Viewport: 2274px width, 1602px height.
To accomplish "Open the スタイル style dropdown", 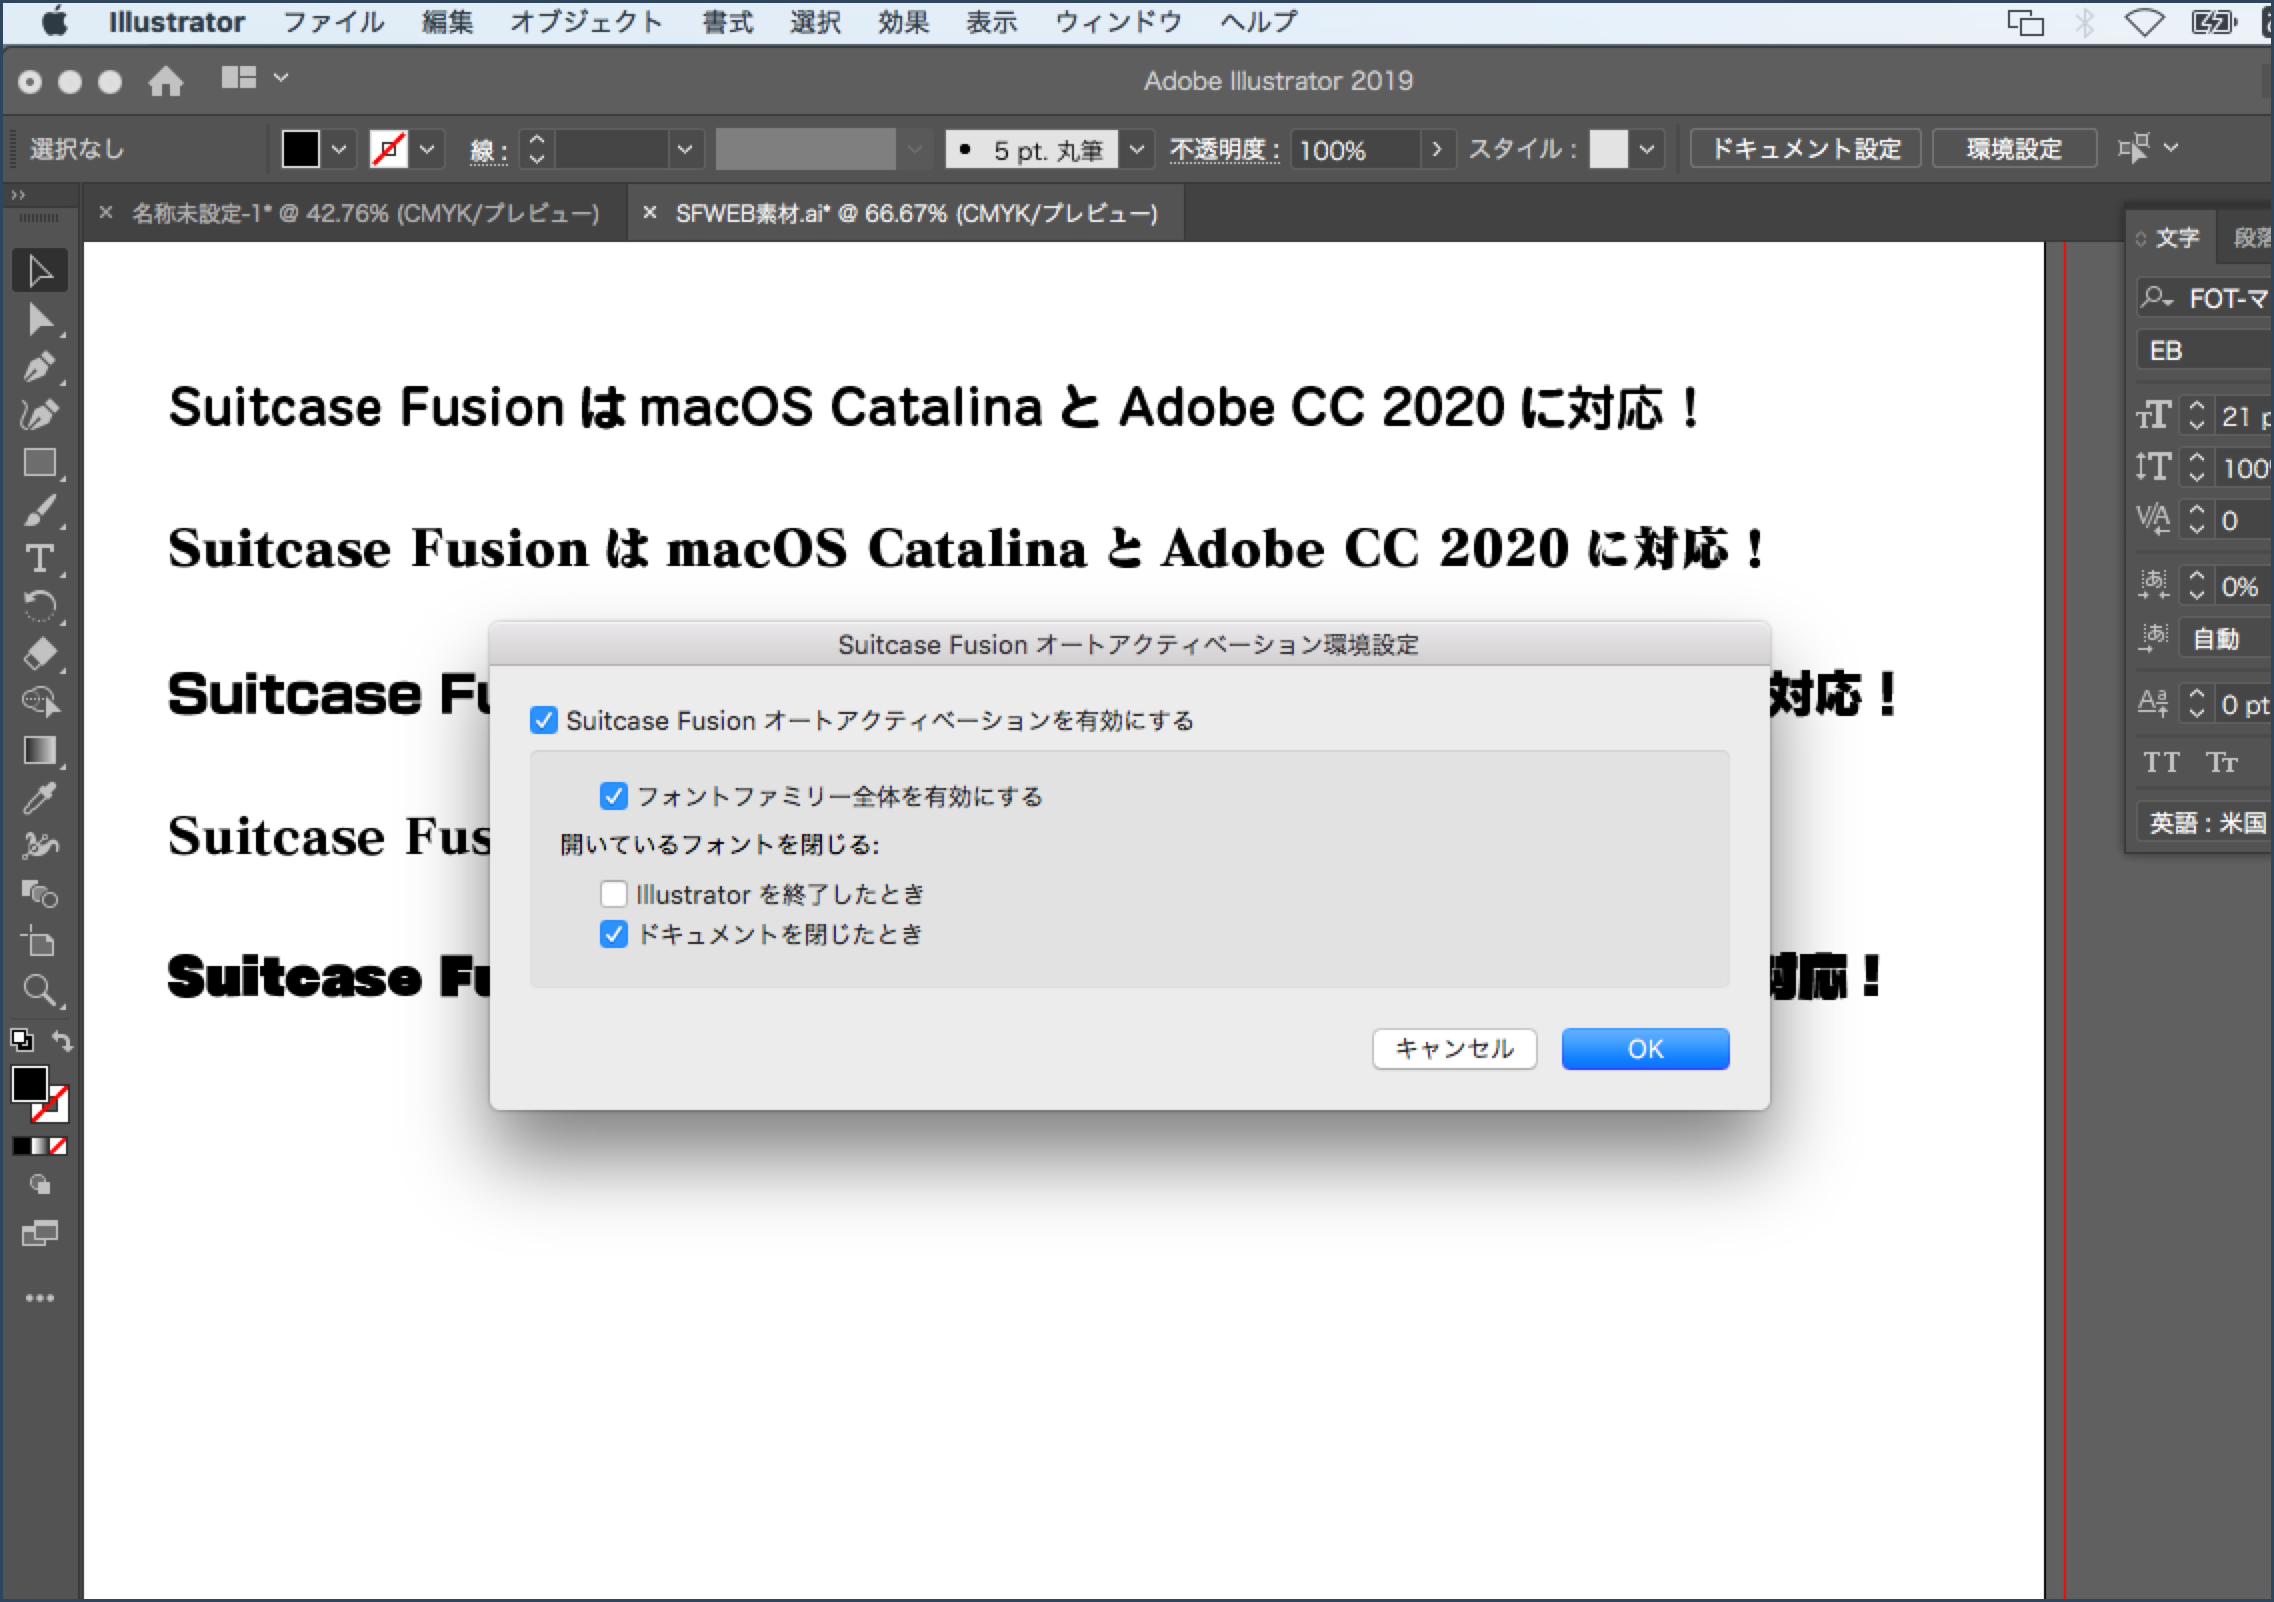I will coord(1647,150).
